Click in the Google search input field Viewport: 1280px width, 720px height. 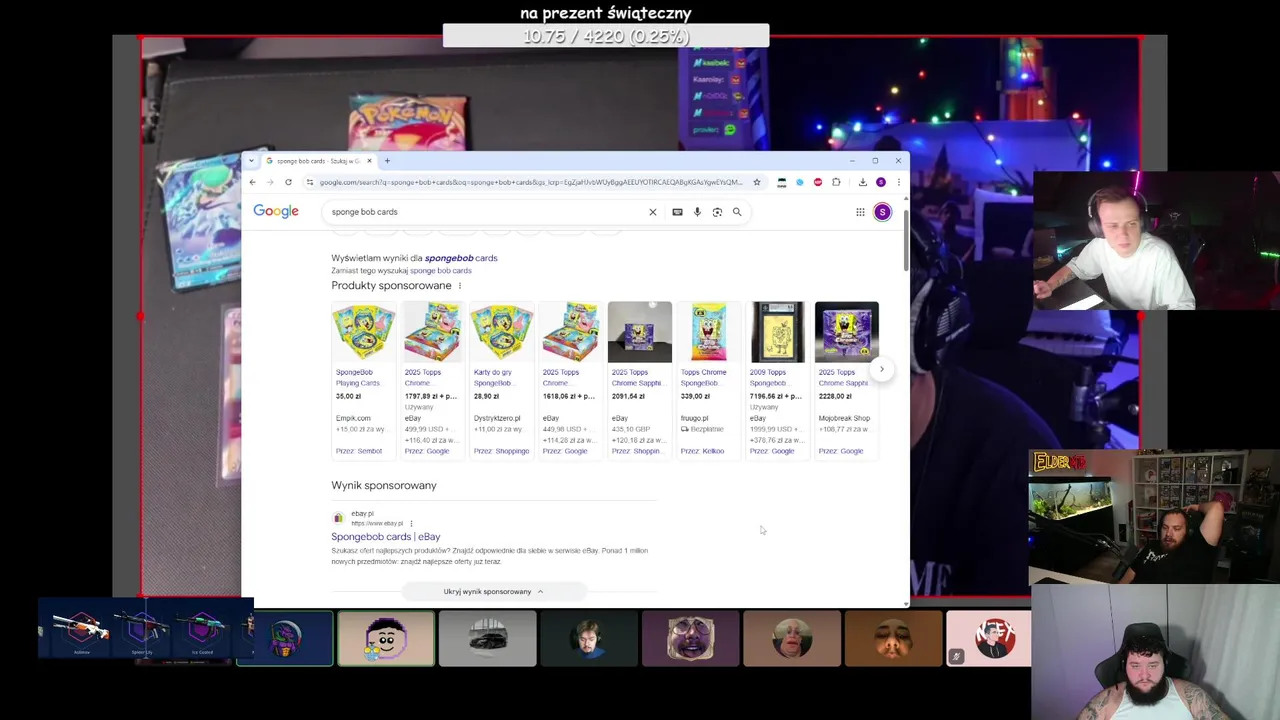click(x=487, y=212)
